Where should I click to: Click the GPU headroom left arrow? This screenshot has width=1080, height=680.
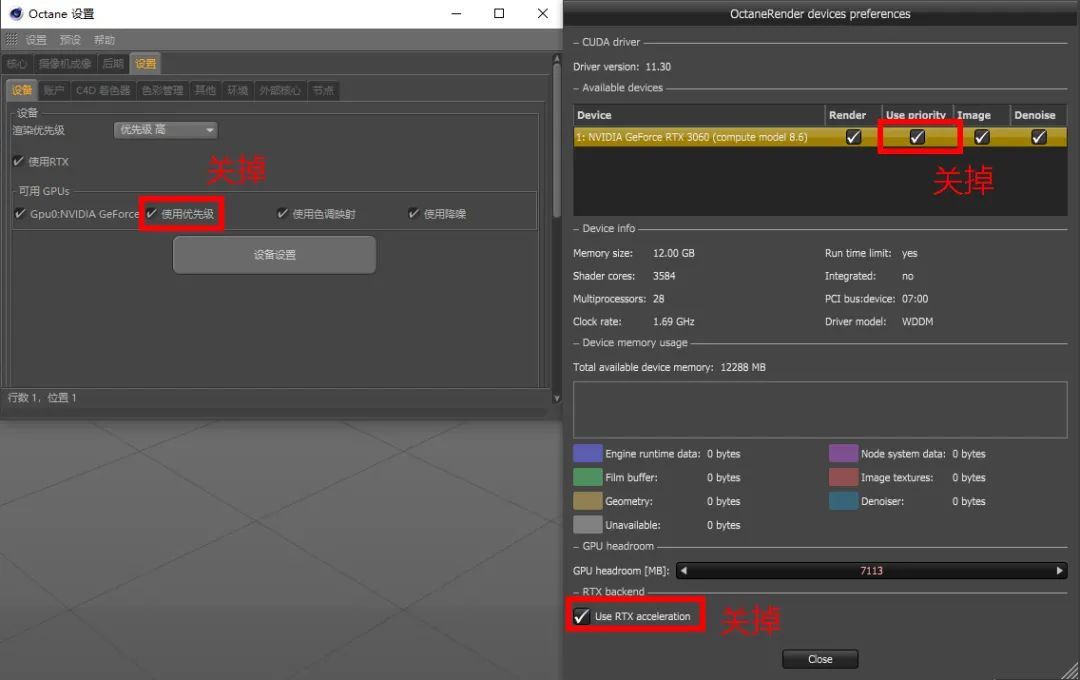[683, 571]
